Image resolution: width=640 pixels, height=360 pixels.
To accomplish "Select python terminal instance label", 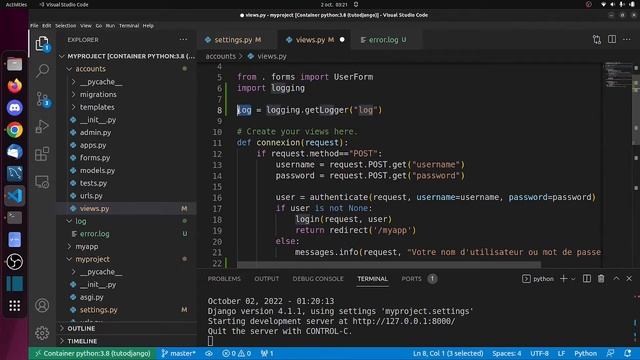I will (x=538, y=279).
